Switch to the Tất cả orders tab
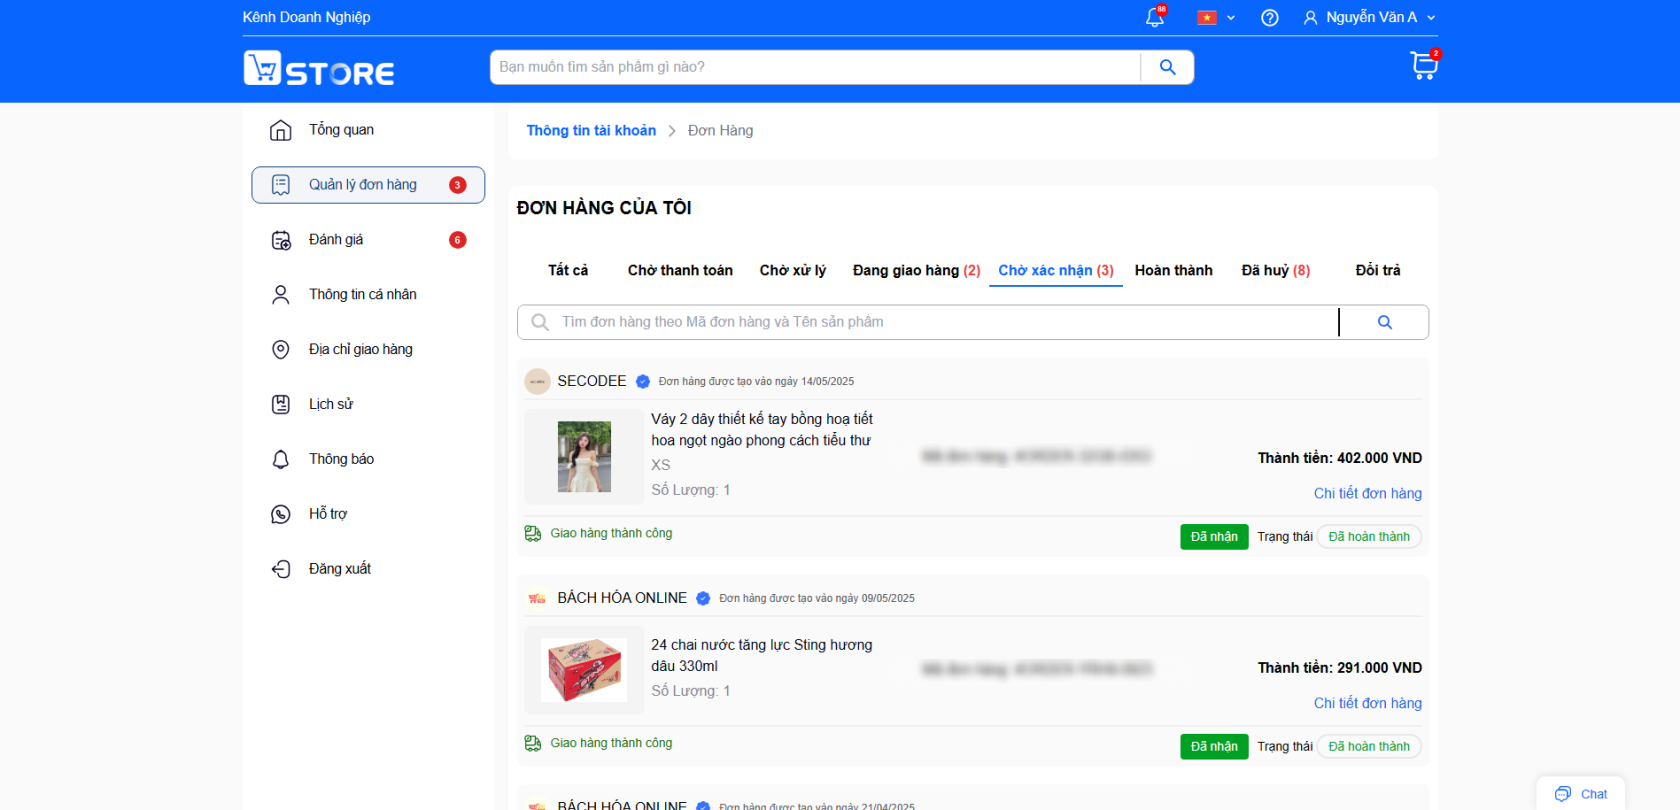 tap(568, 270)
